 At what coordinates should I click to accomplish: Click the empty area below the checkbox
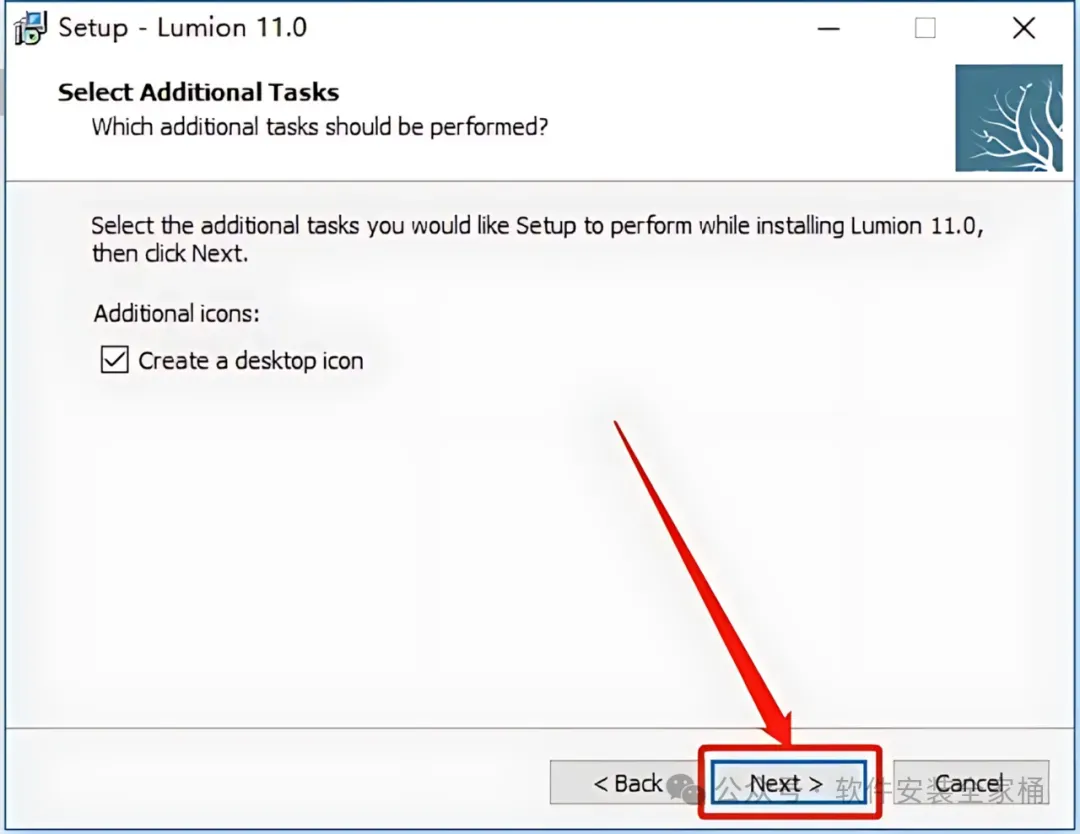(482, 551)
